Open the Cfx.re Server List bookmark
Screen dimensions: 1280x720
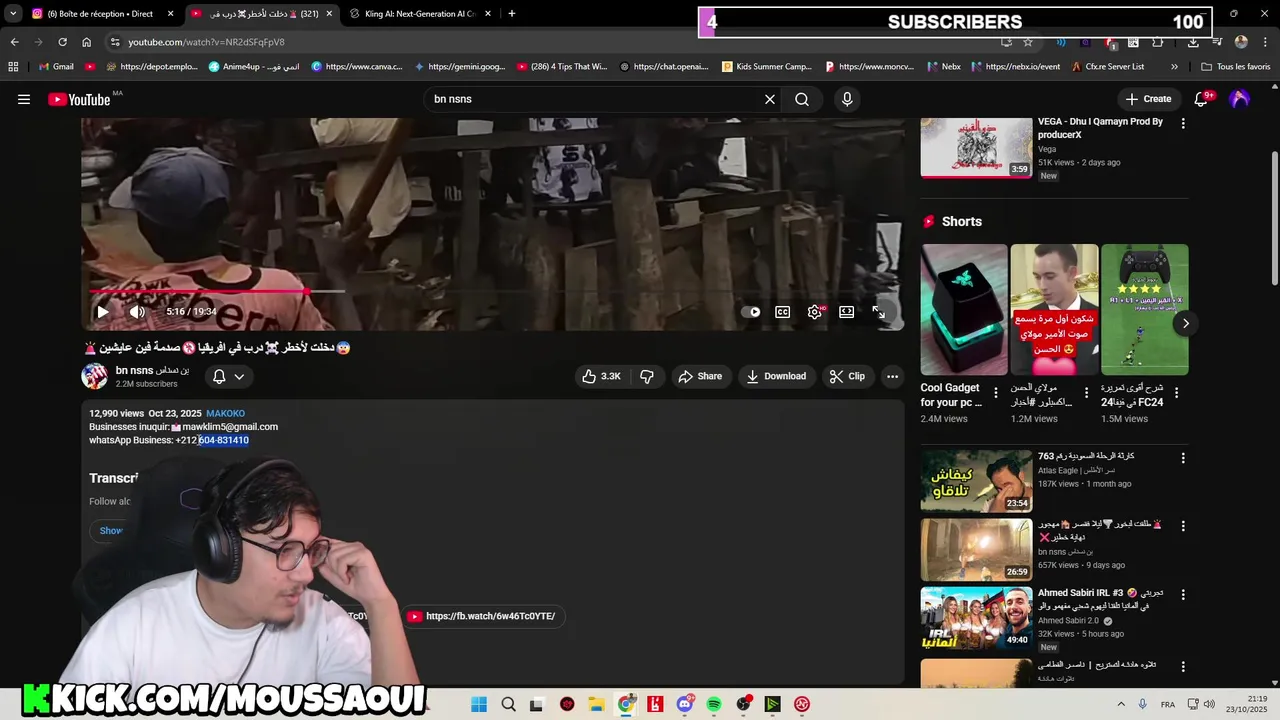coord(1108,67)
